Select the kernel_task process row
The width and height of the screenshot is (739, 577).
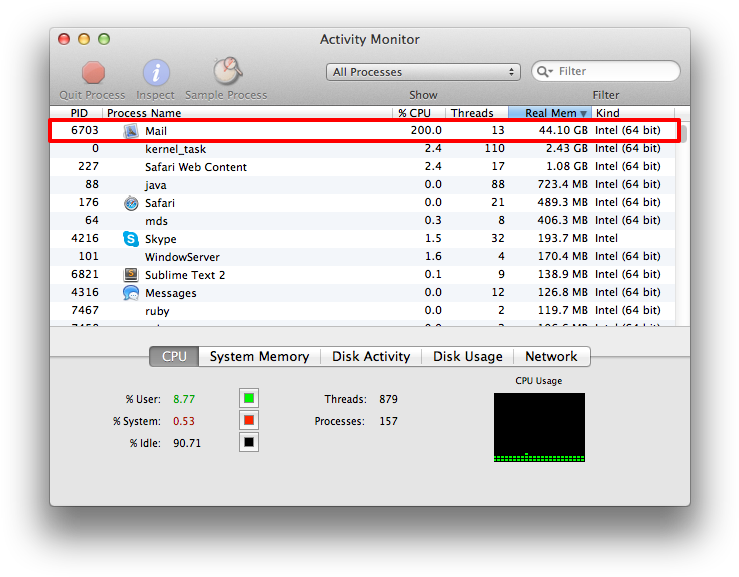click(x=362, y=149)
